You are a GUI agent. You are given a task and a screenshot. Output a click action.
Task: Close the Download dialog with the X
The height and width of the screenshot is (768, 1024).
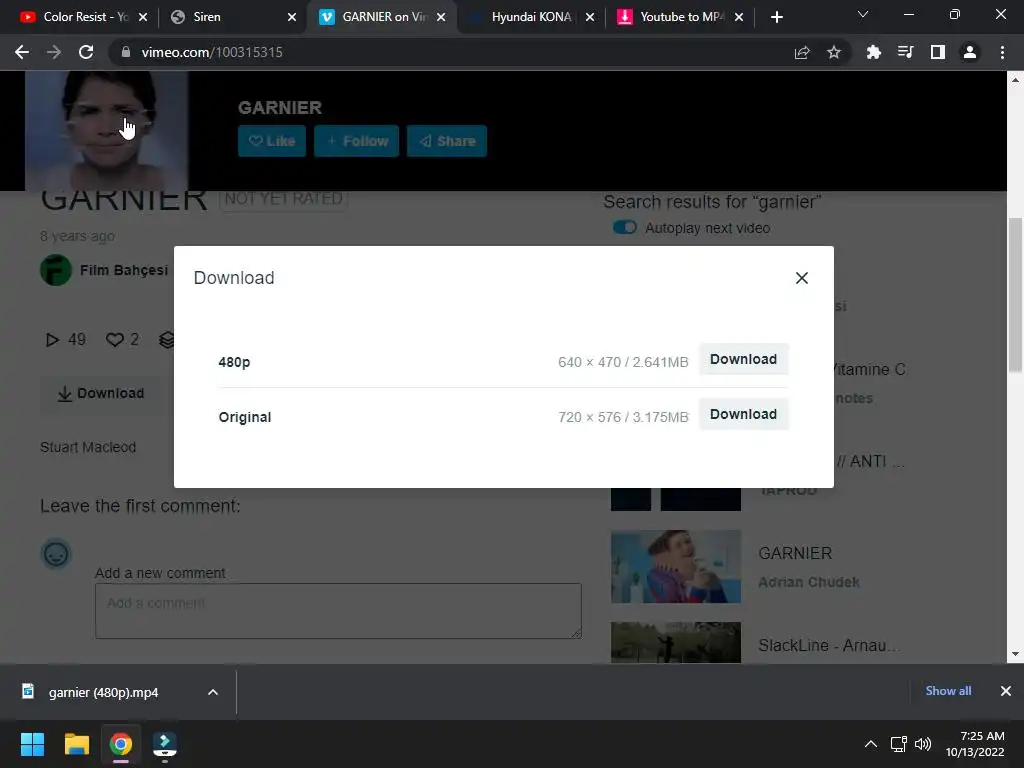(x=801, y=278)
